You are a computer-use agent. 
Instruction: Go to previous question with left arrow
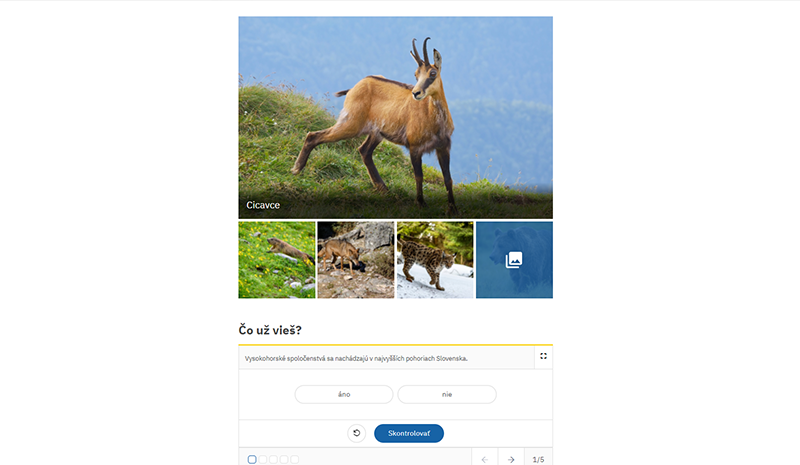485,459
